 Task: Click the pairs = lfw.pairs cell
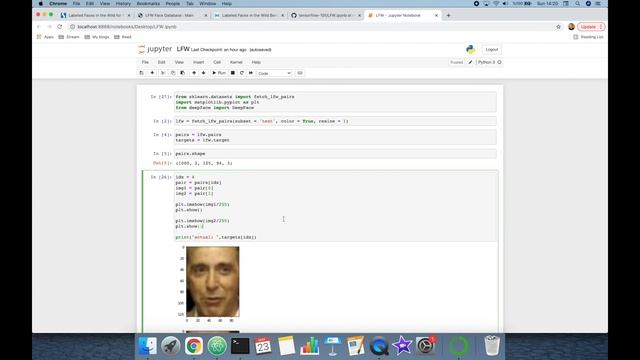335,137
